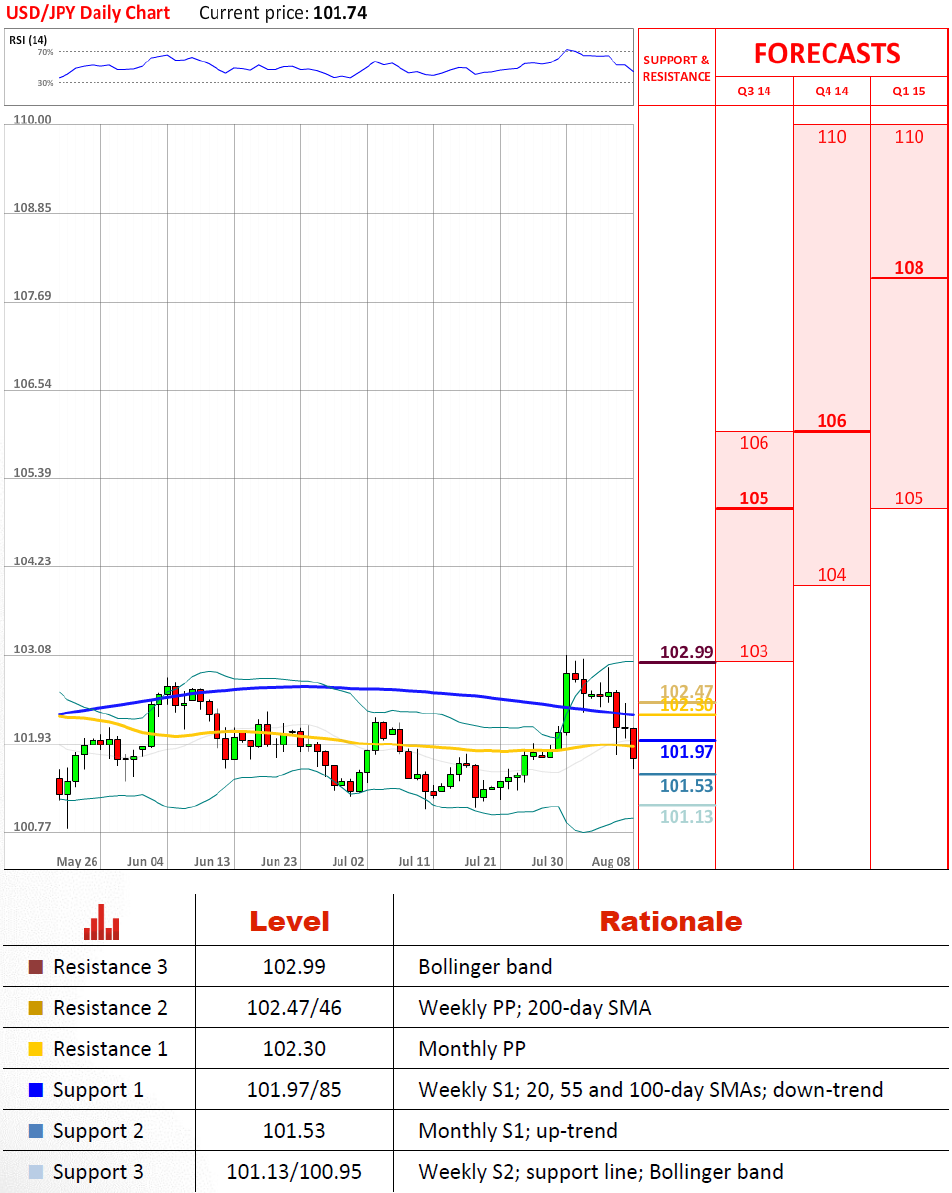Select the 'Q4 14' forecast column header
The height and width of the screenshot is (1193, 952).
pos(832,91)
